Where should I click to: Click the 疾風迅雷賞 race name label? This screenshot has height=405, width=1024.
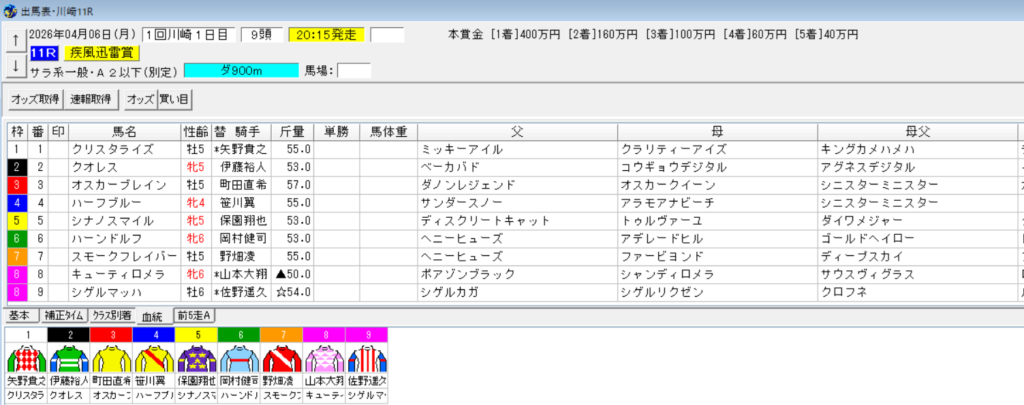102,53
